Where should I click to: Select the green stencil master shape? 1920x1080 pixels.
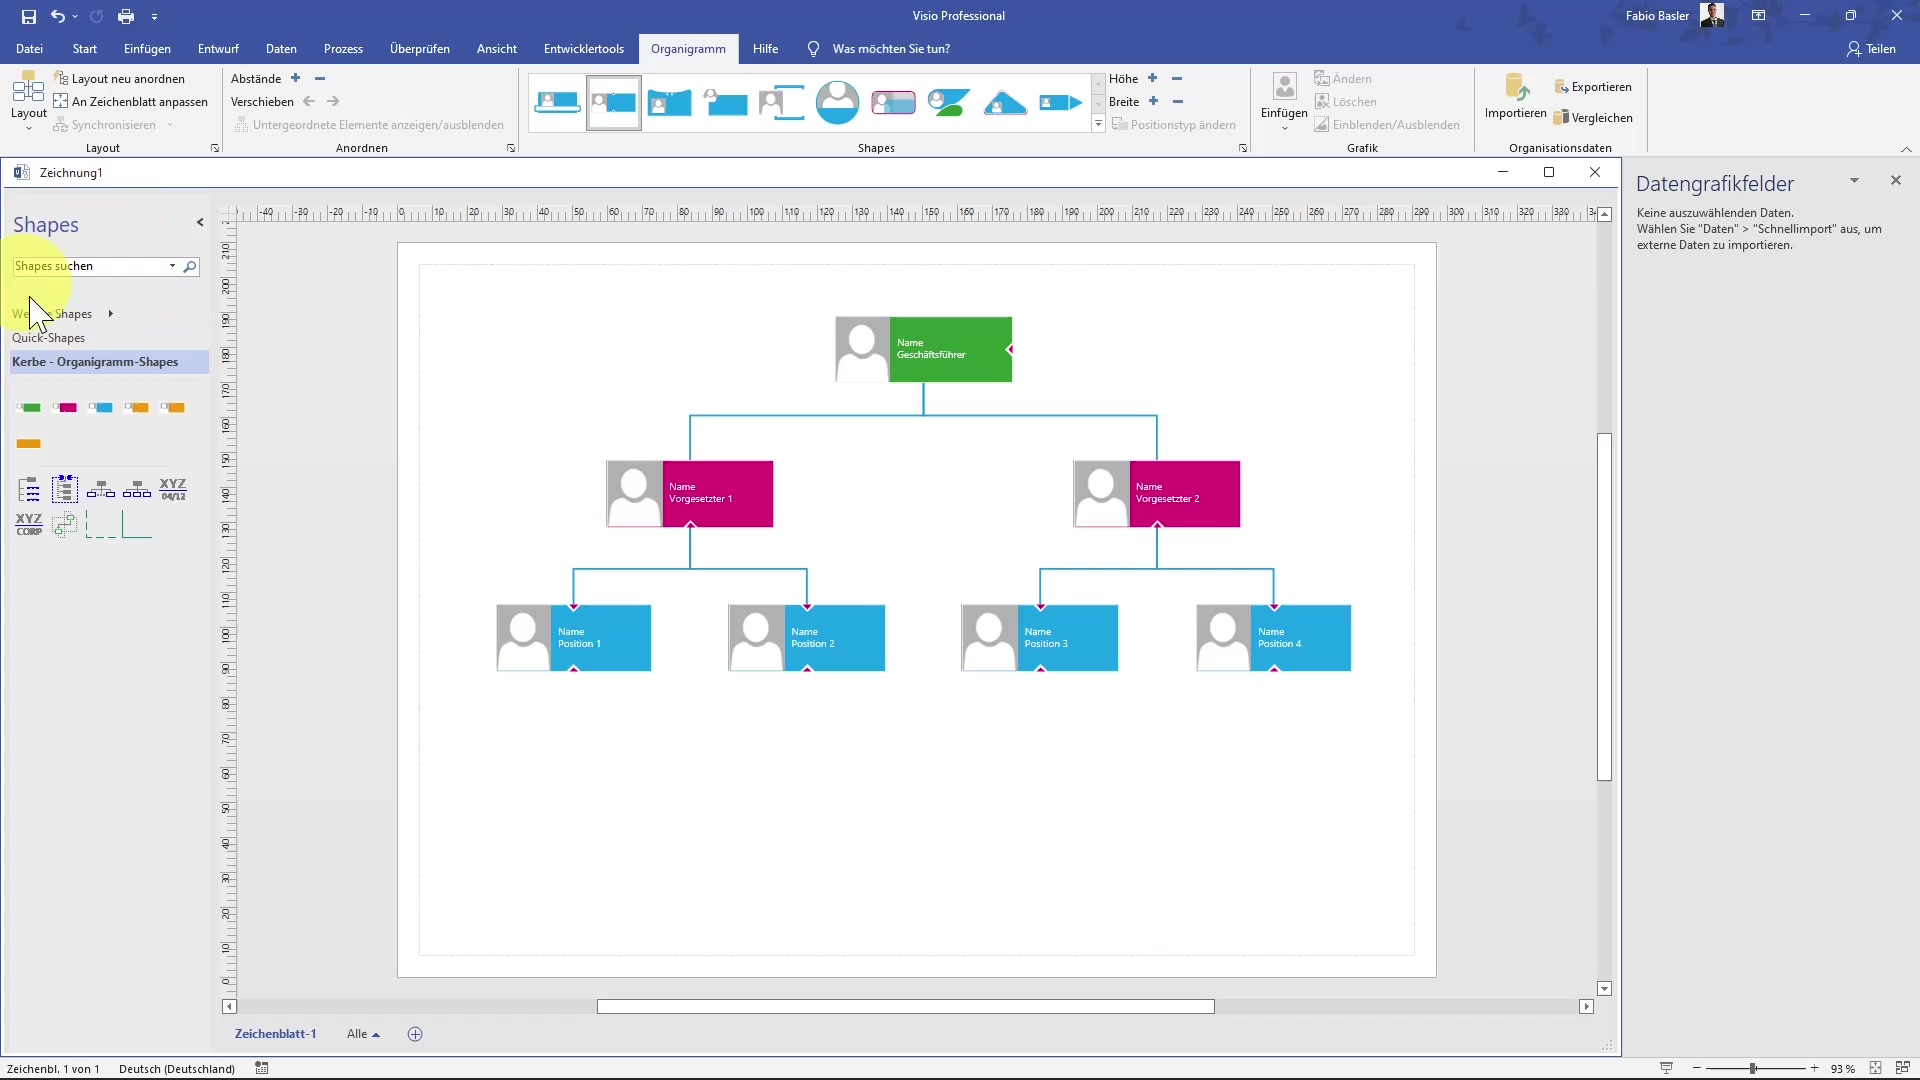[x=29, y=408]
